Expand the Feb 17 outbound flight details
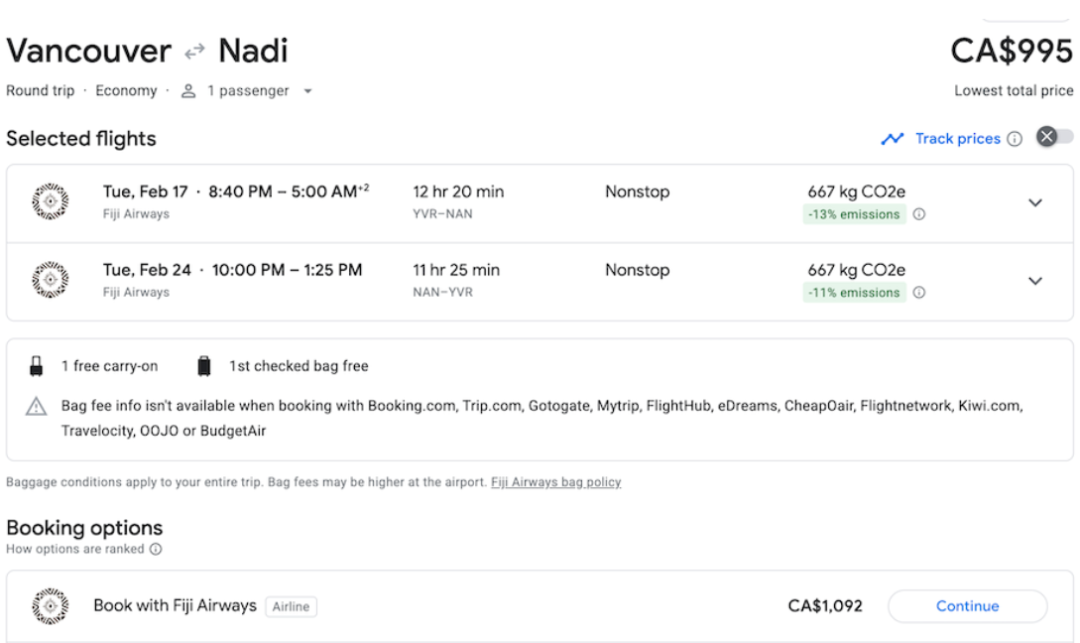 [x=1035, y=203]
